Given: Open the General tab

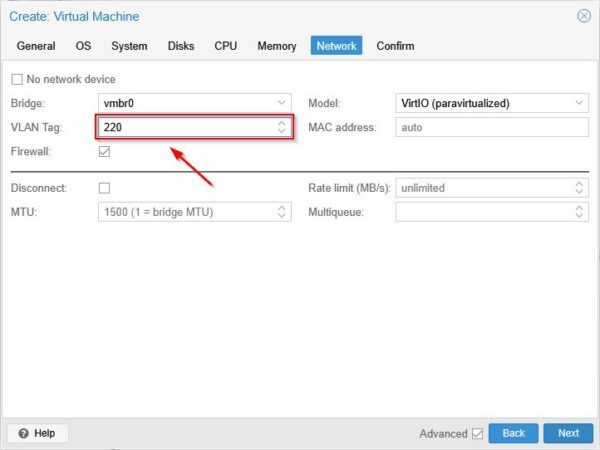Looking at the screenshot, I should click(x=36, y=46).
